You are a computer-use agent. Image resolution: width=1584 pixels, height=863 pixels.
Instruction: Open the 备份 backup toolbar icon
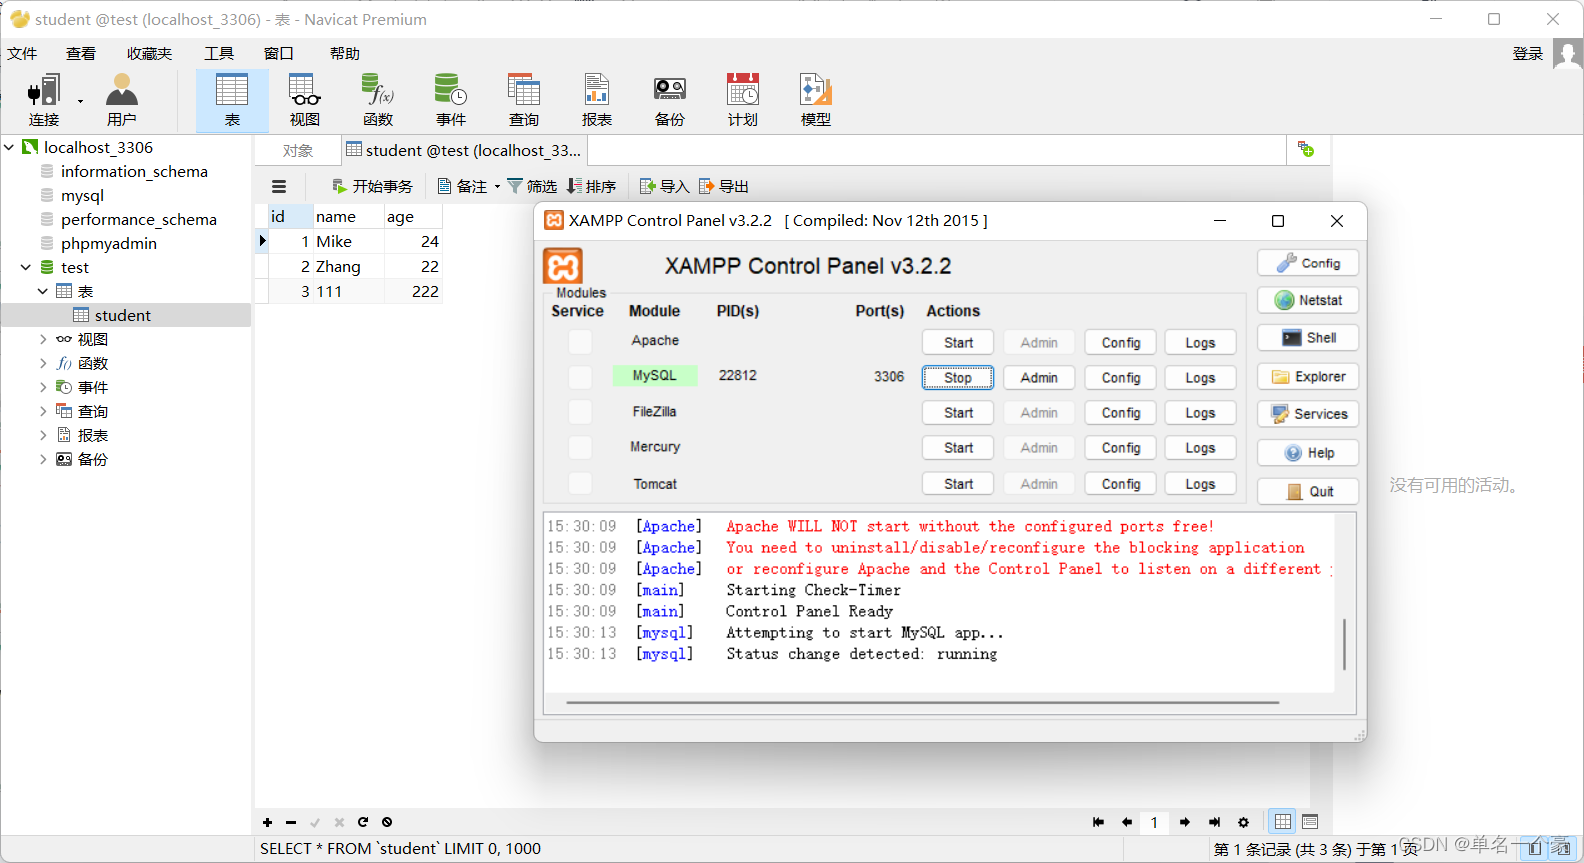670,100
